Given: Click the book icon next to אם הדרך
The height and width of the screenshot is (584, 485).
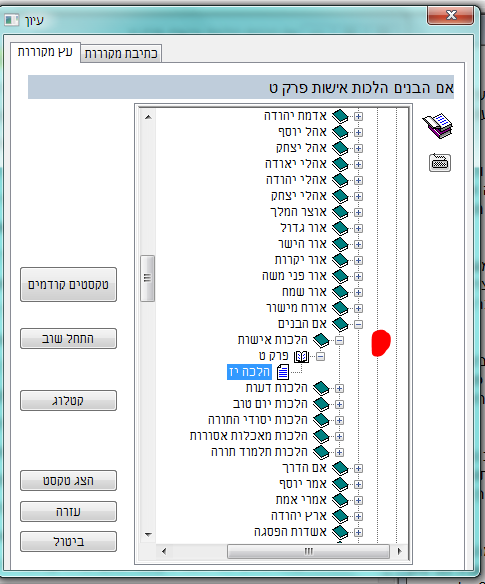Looking at the screenshot, I should coord(340,469).
